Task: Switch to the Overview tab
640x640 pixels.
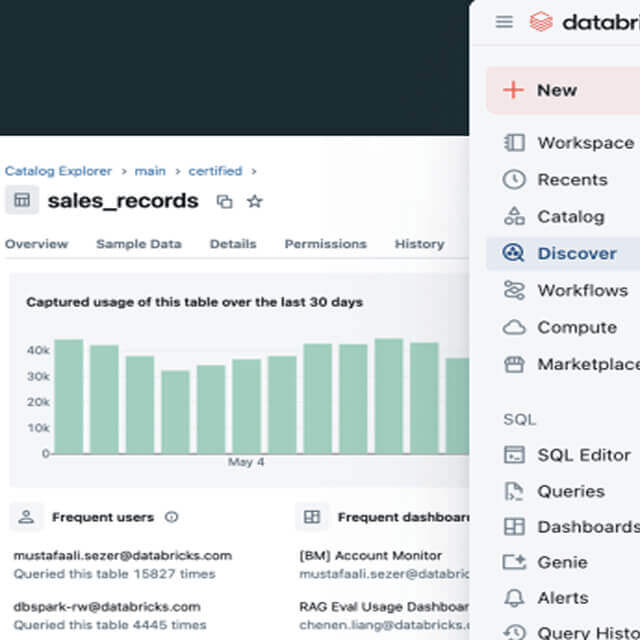Action: pos(36,244)
